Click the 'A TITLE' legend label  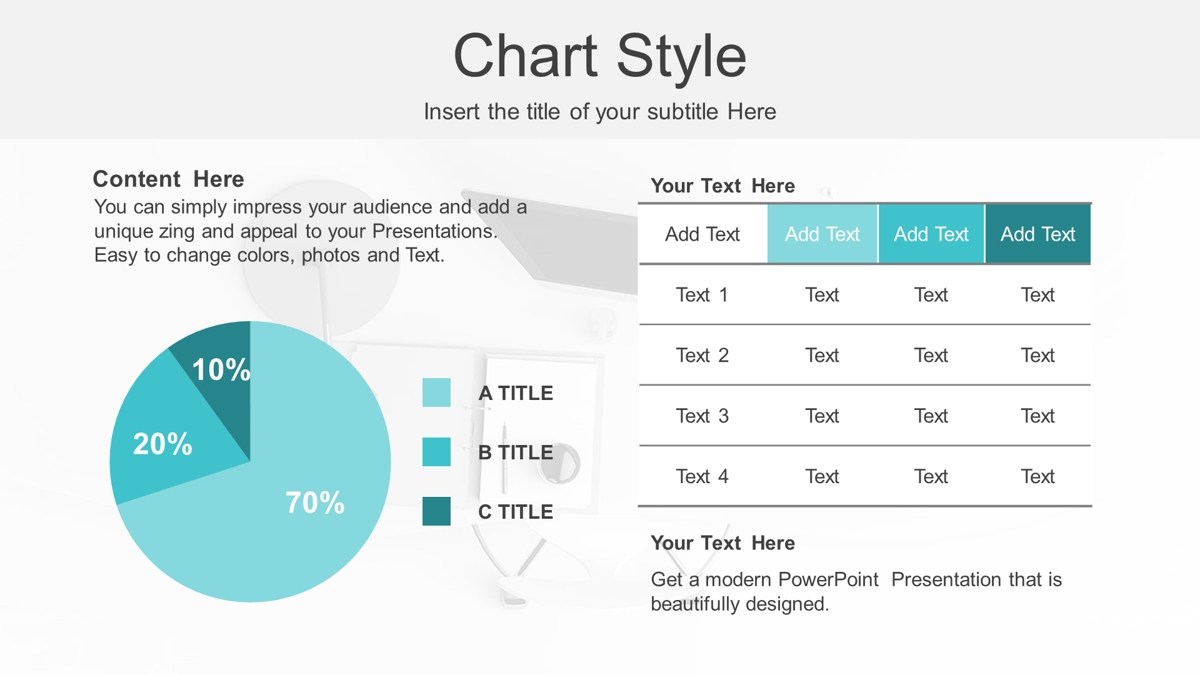pyautogui.click(x=515, y=393)
